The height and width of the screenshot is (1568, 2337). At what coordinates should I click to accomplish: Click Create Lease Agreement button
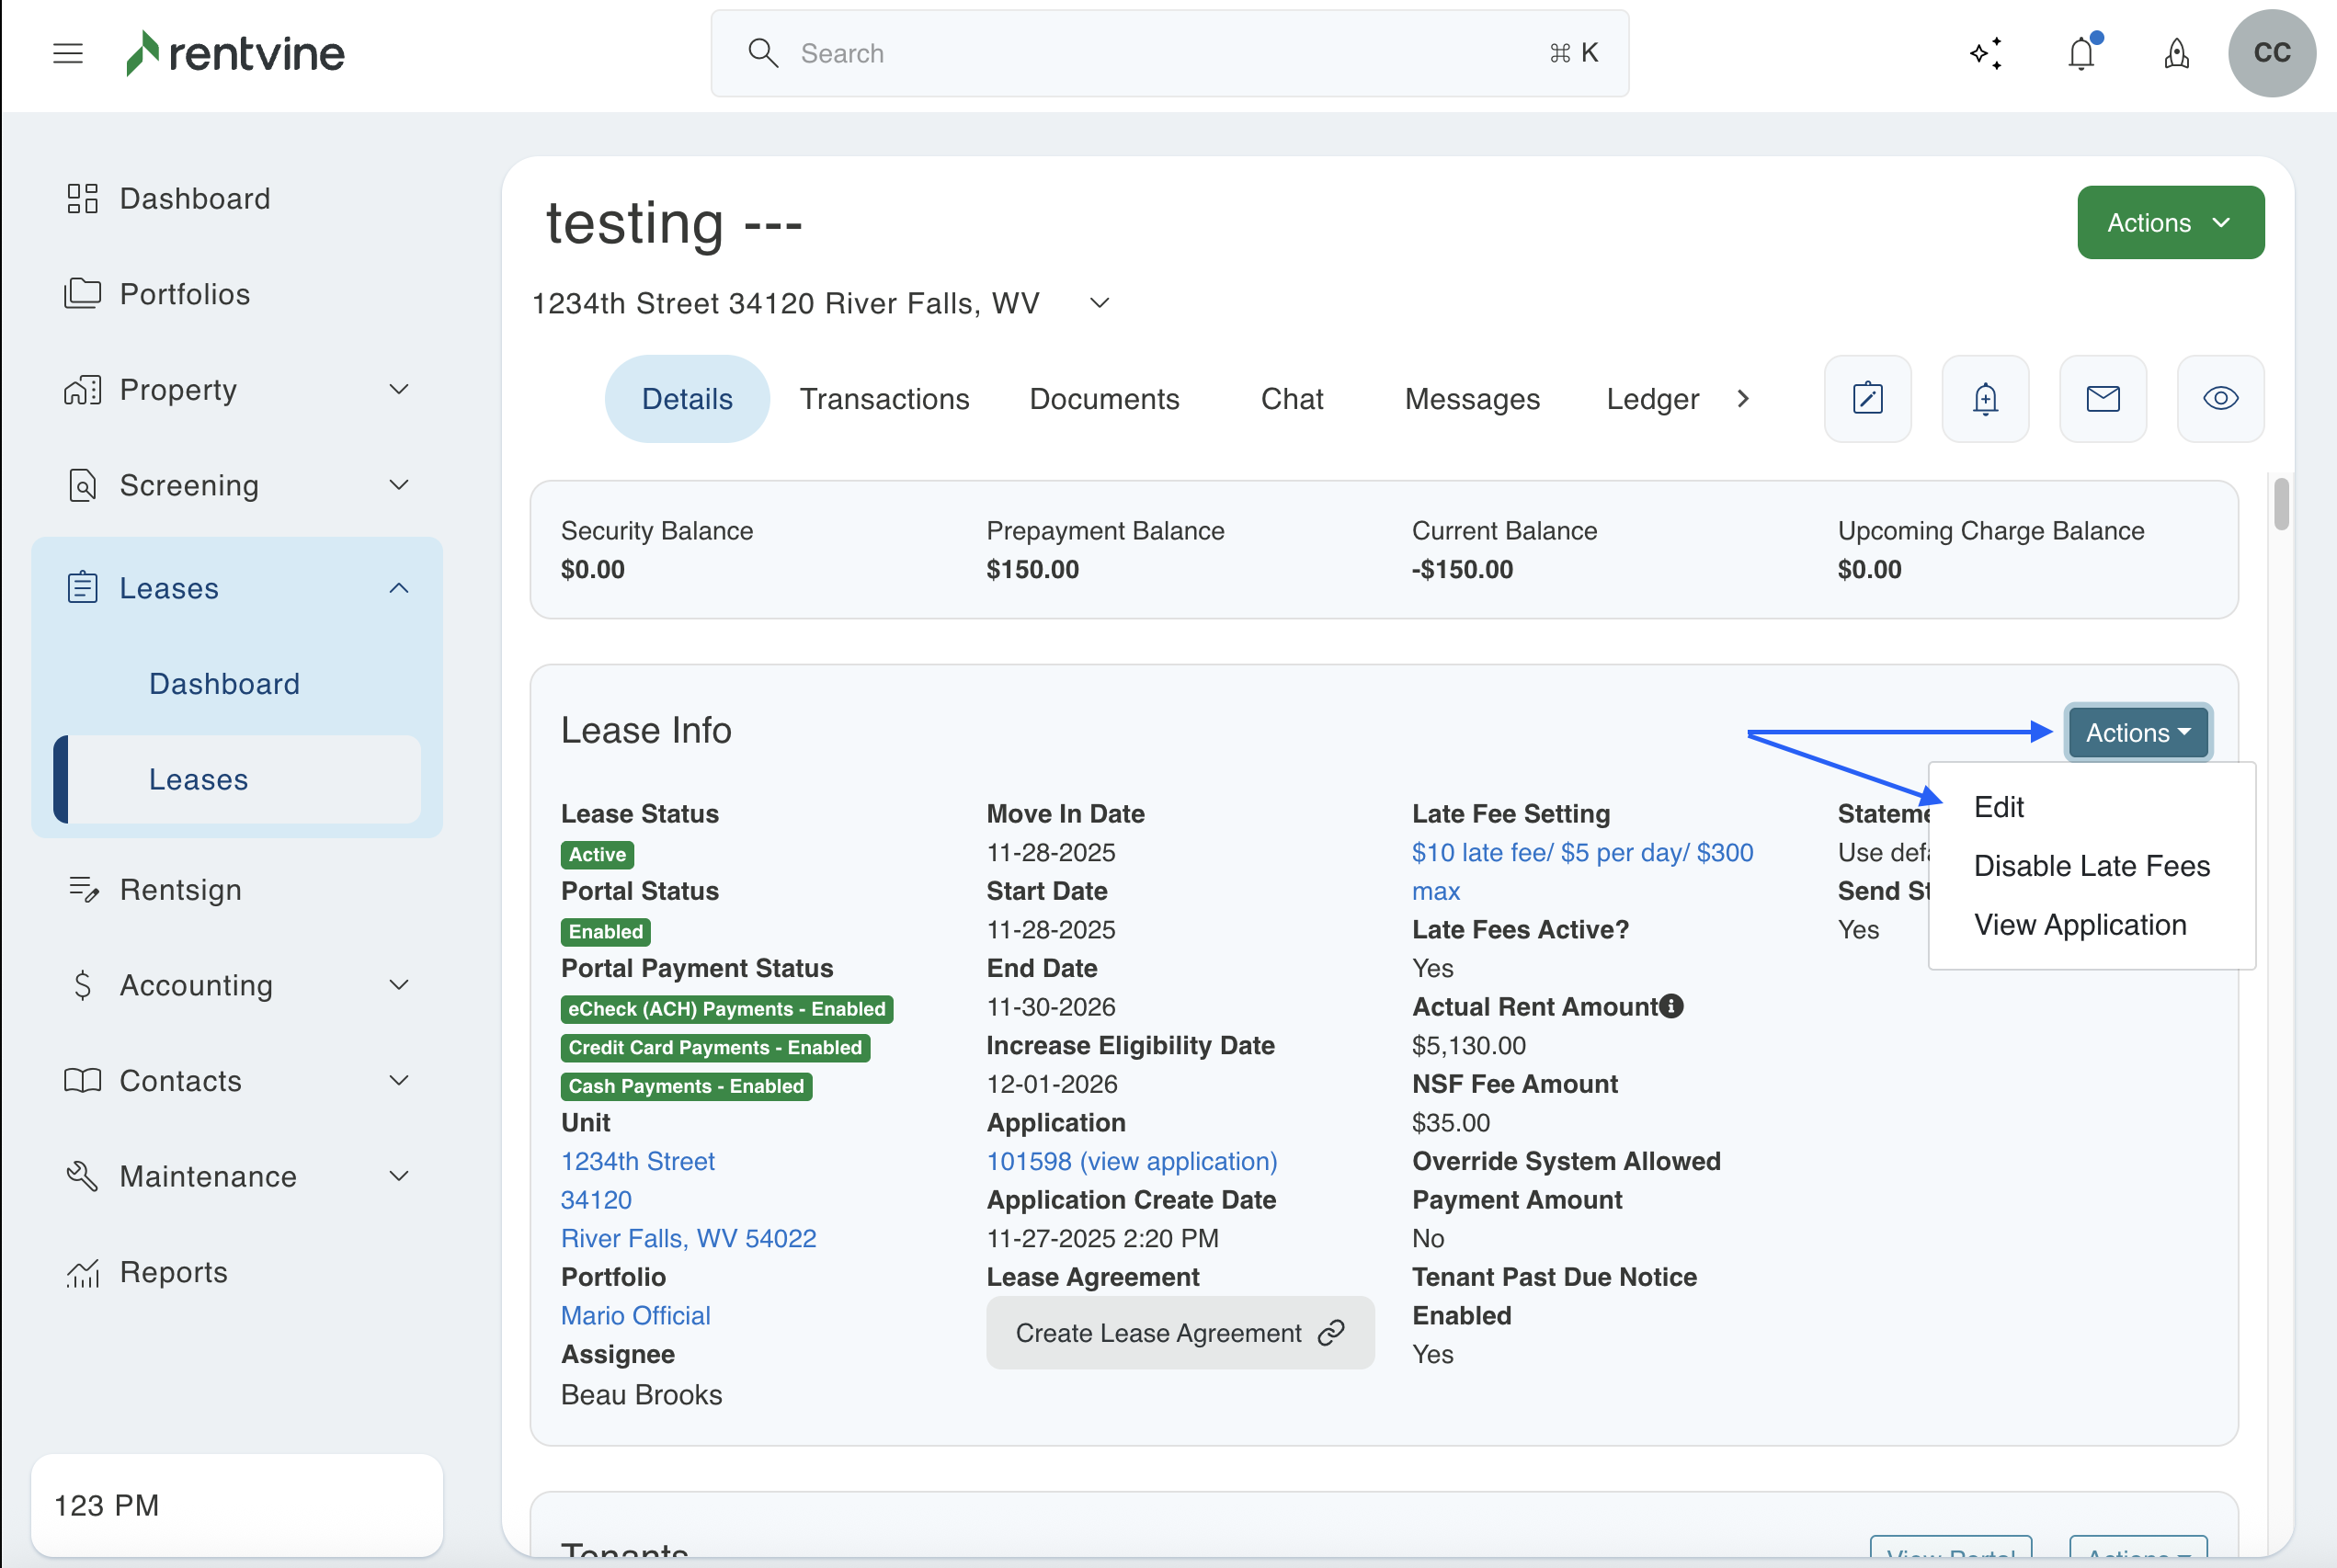pyautogui.click(x=1179, y=1333)
